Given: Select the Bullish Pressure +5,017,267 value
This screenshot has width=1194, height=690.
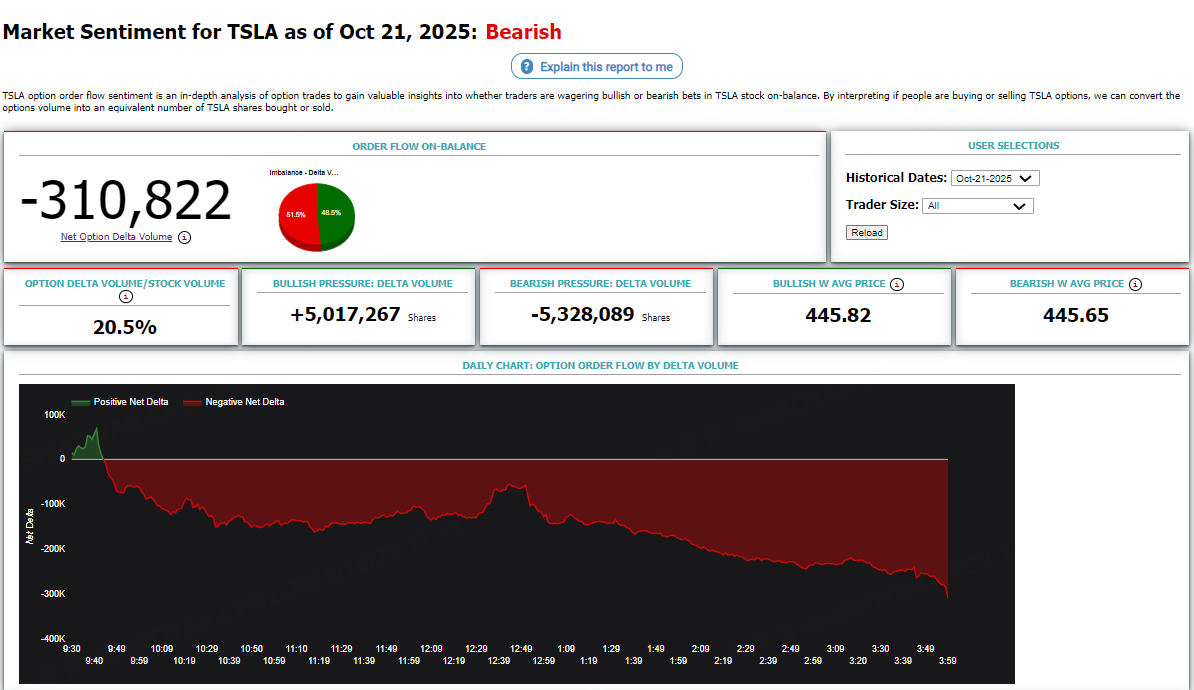Looking at the screenshot, I should (345, 315).
